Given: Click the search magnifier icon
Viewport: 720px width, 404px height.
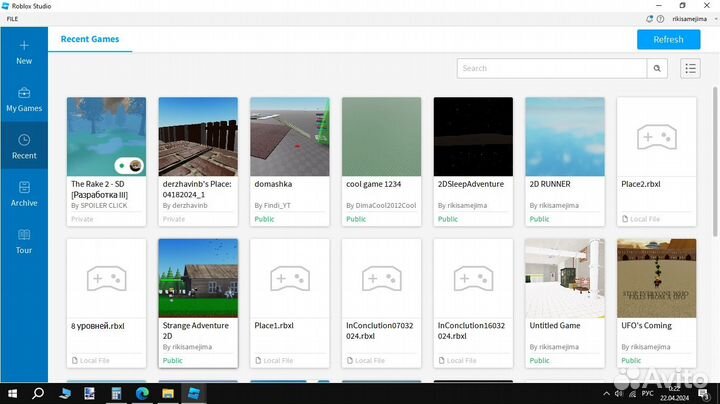Looking at the screenshot, I should (658, 68).
